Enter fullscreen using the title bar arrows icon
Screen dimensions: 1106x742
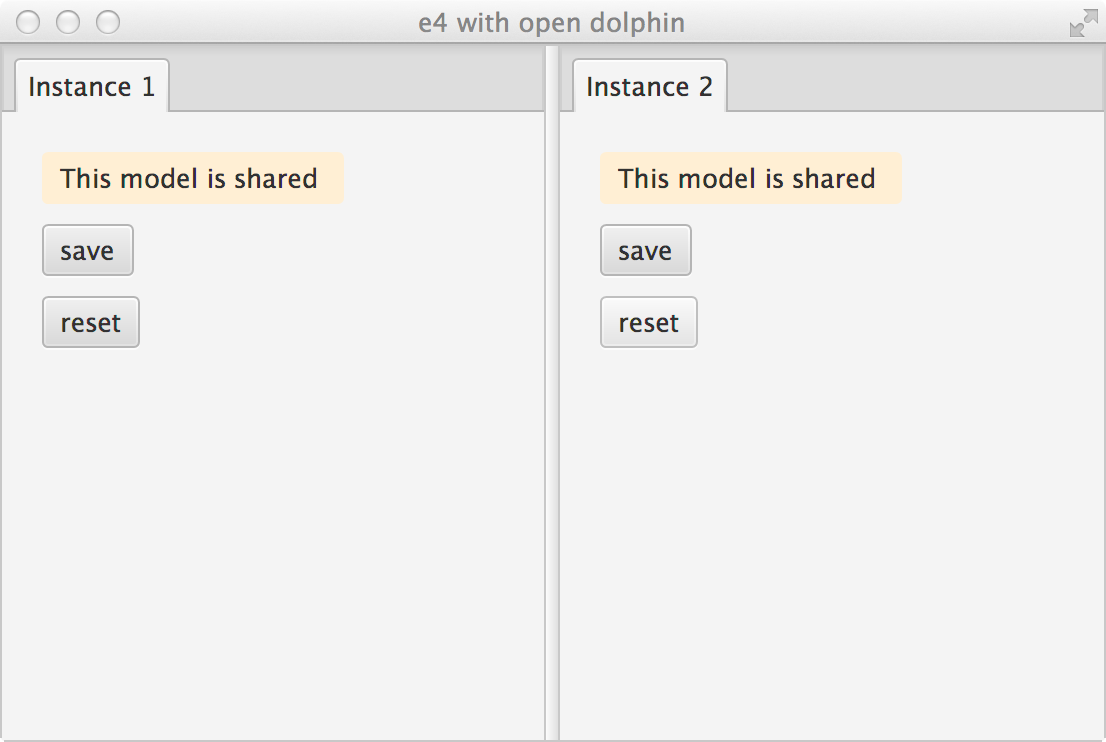pyautogui.click(x=1082, y=23)
